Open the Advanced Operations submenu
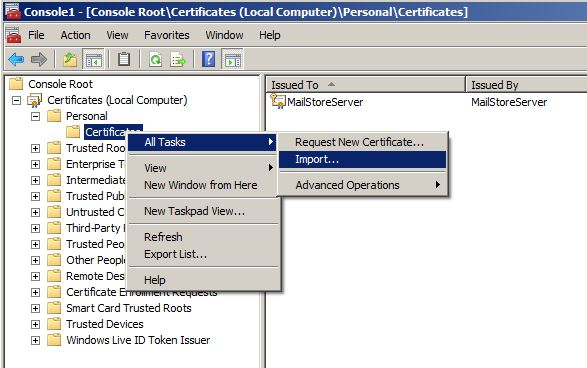 pos(362,185)
